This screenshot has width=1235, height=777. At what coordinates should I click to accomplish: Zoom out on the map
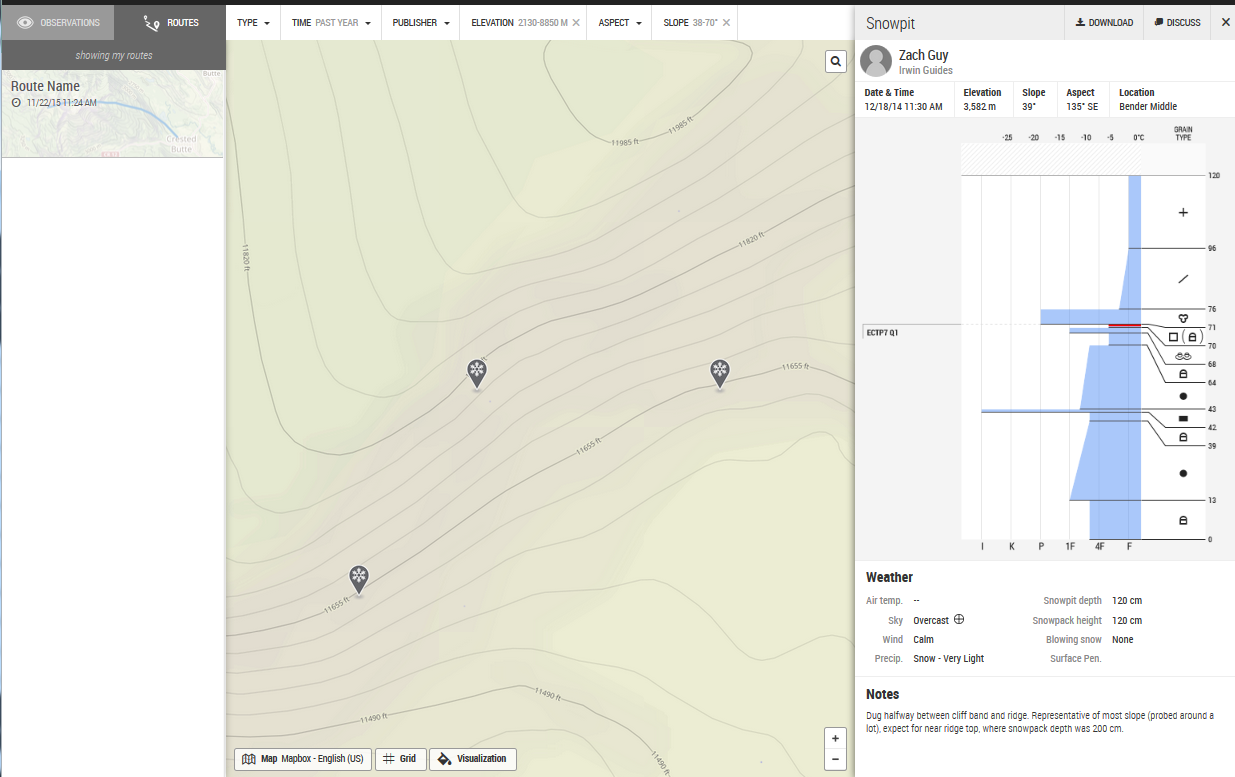[x=835, y=760]
